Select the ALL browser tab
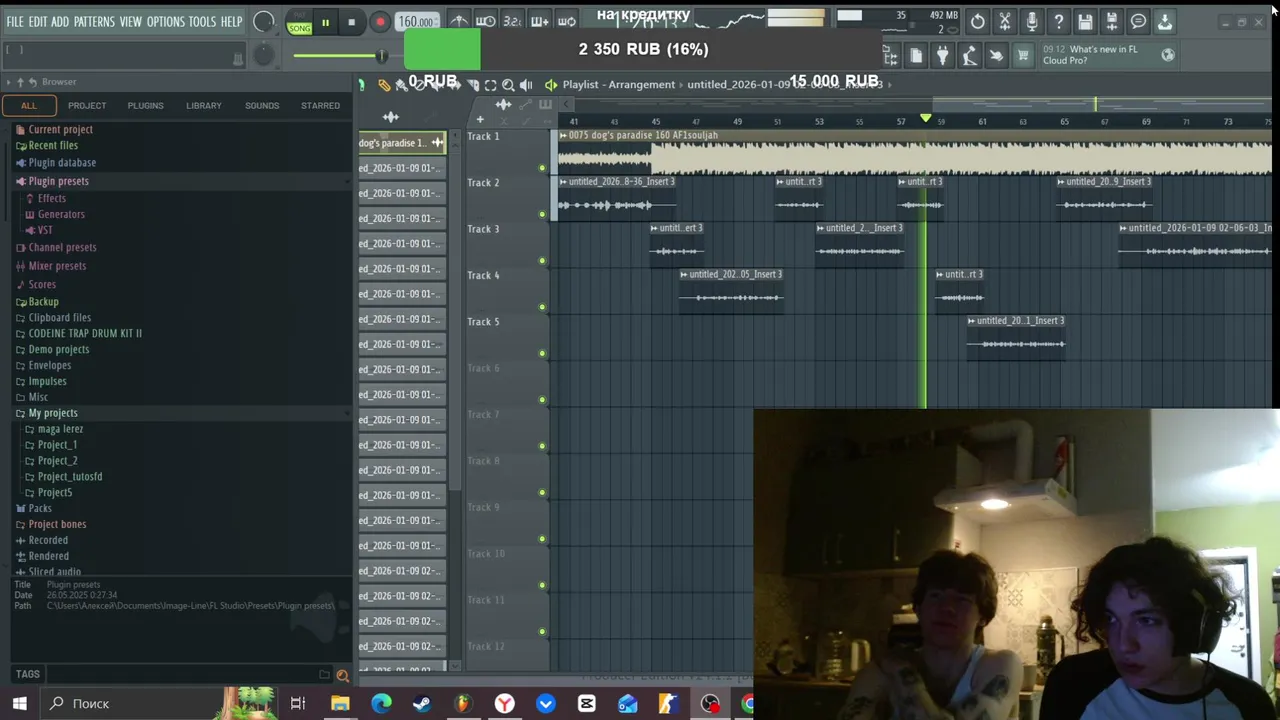 tap(29, 105)
